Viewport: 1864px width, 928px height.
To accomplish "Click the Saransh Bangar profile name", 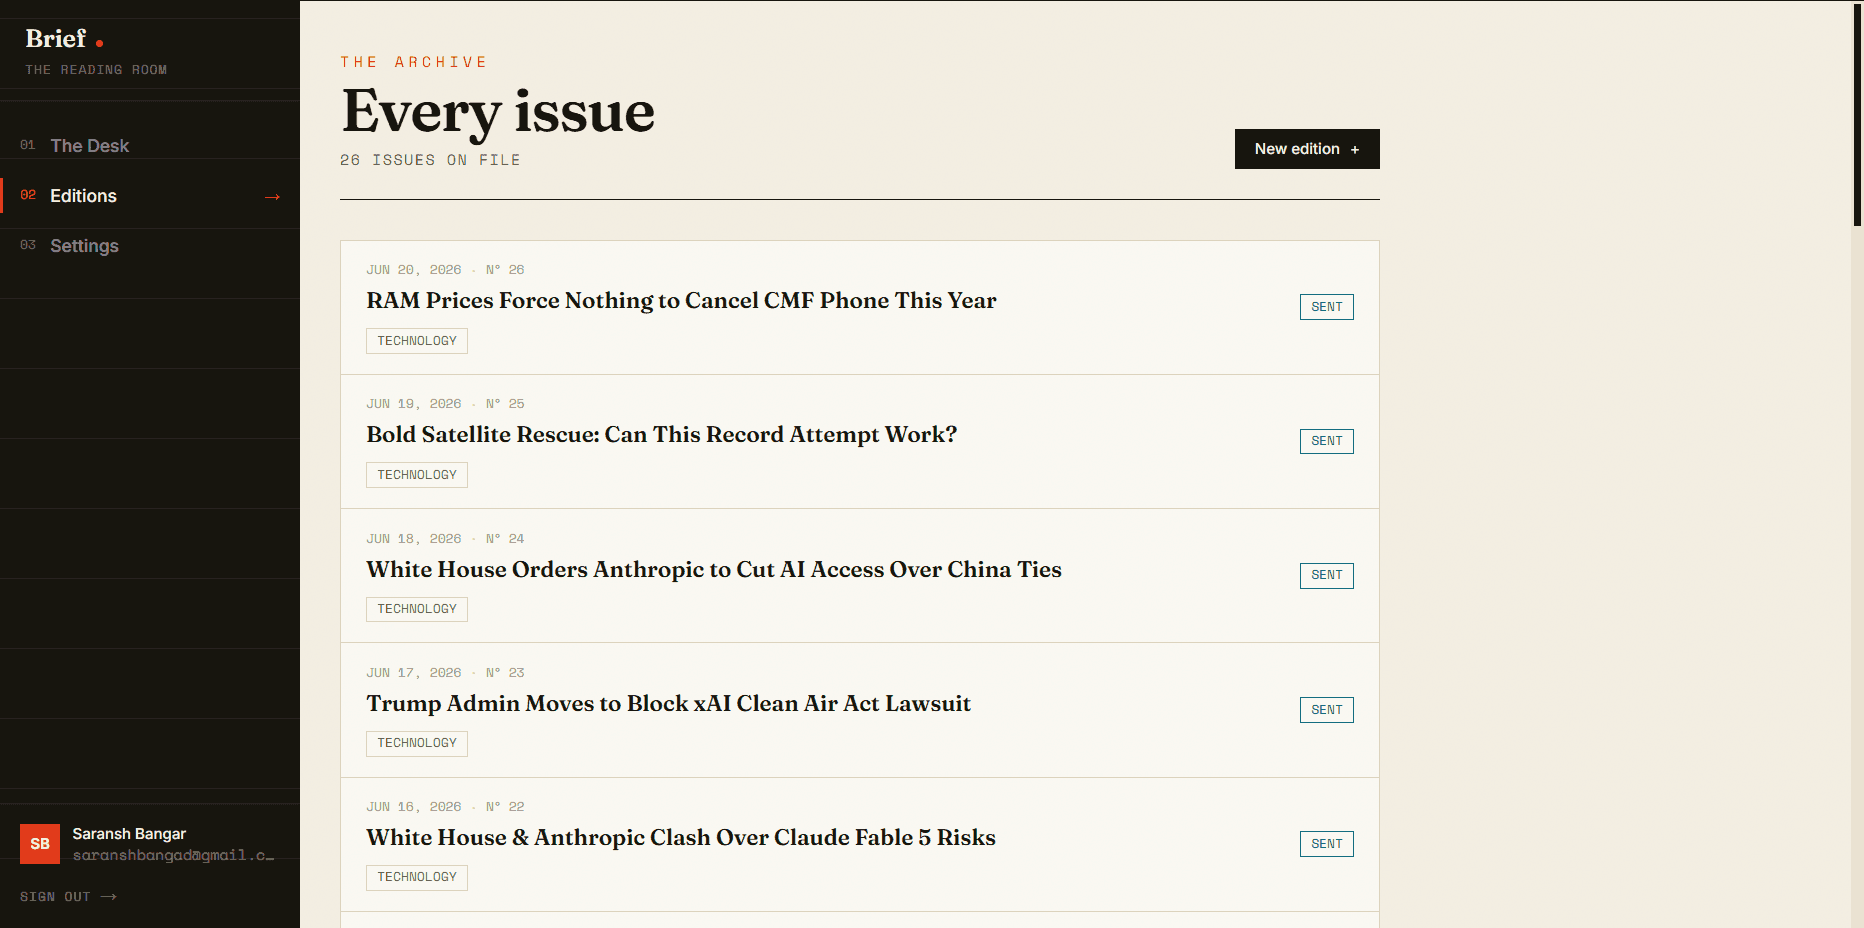I will 129,834.
